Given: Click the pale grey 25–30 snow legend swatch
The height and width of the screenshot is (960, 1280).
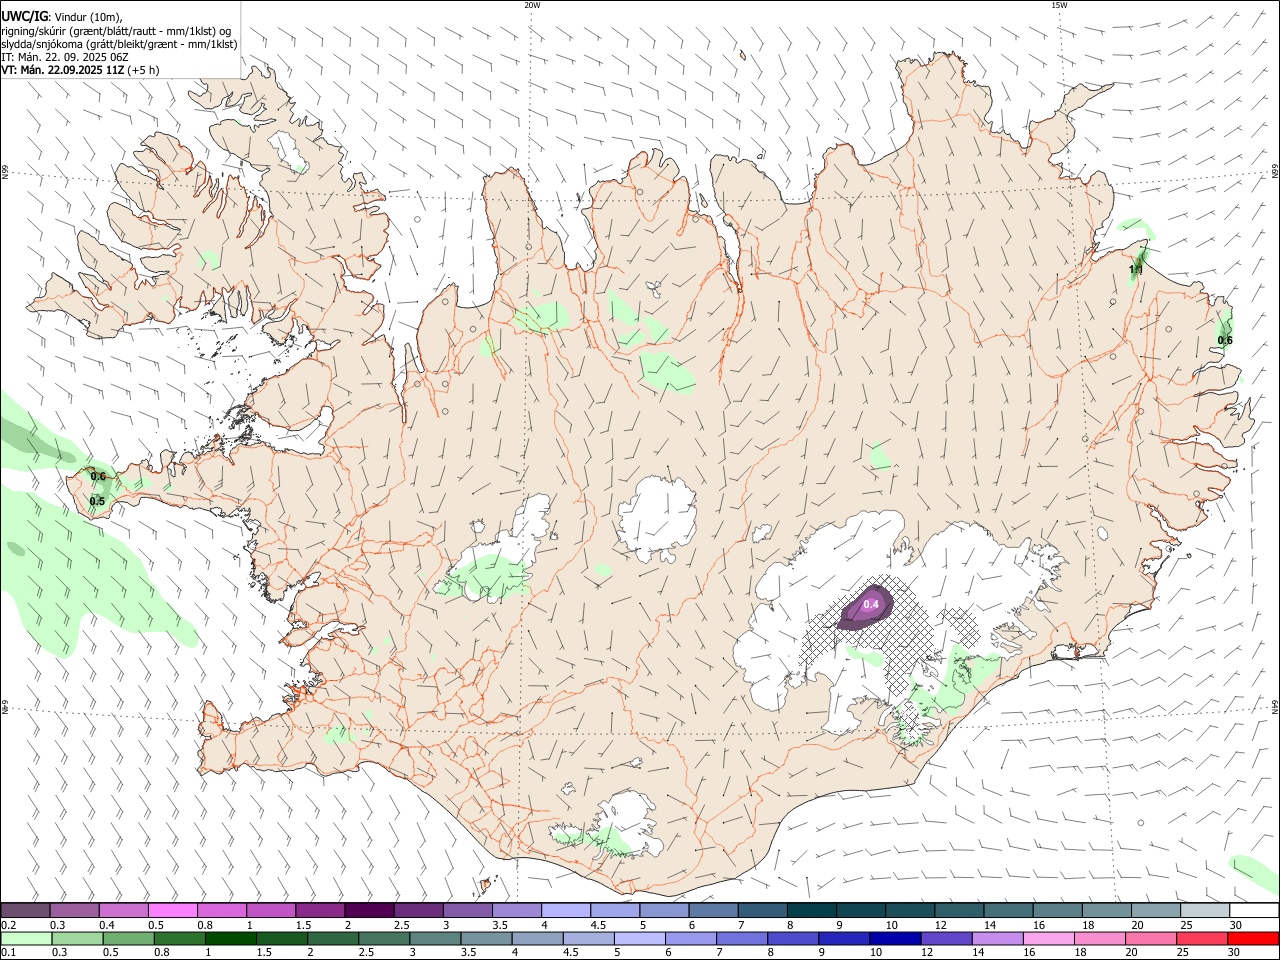Looking at the screenshot, I should (x=1204, y=910).
